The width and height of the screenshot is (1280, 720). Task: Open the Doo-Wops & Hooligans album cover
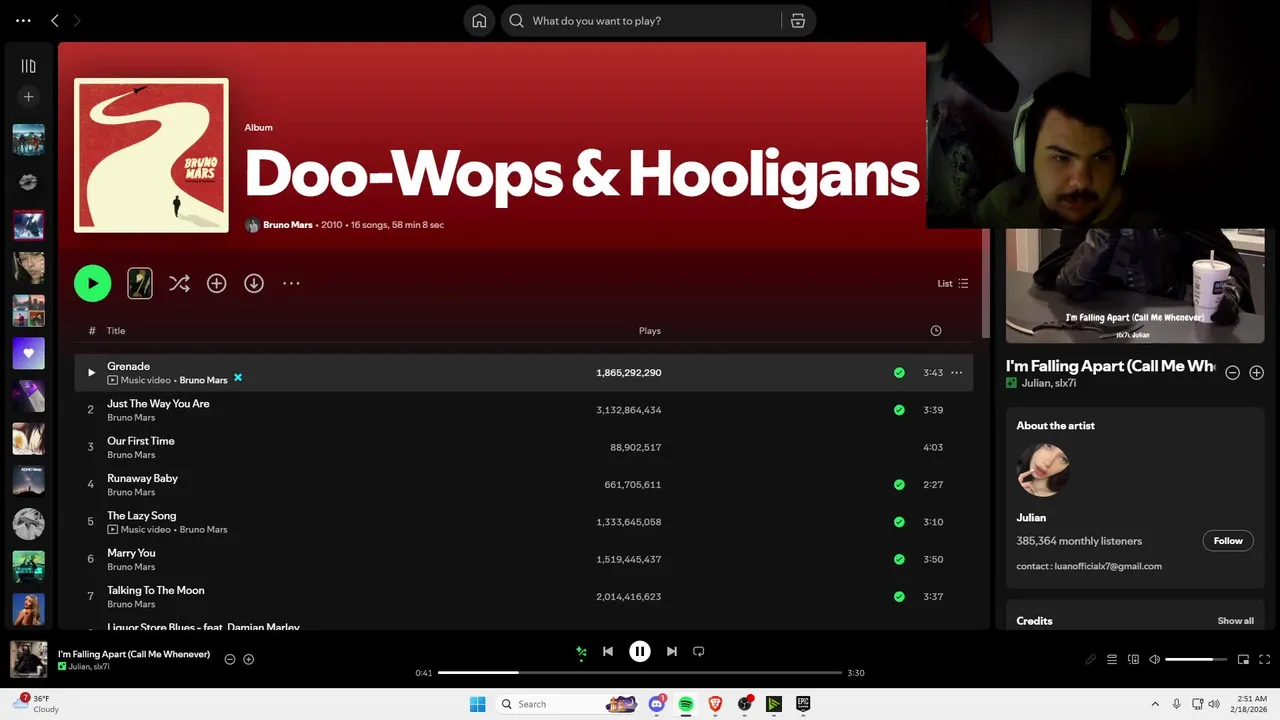(x=151, y=155)
